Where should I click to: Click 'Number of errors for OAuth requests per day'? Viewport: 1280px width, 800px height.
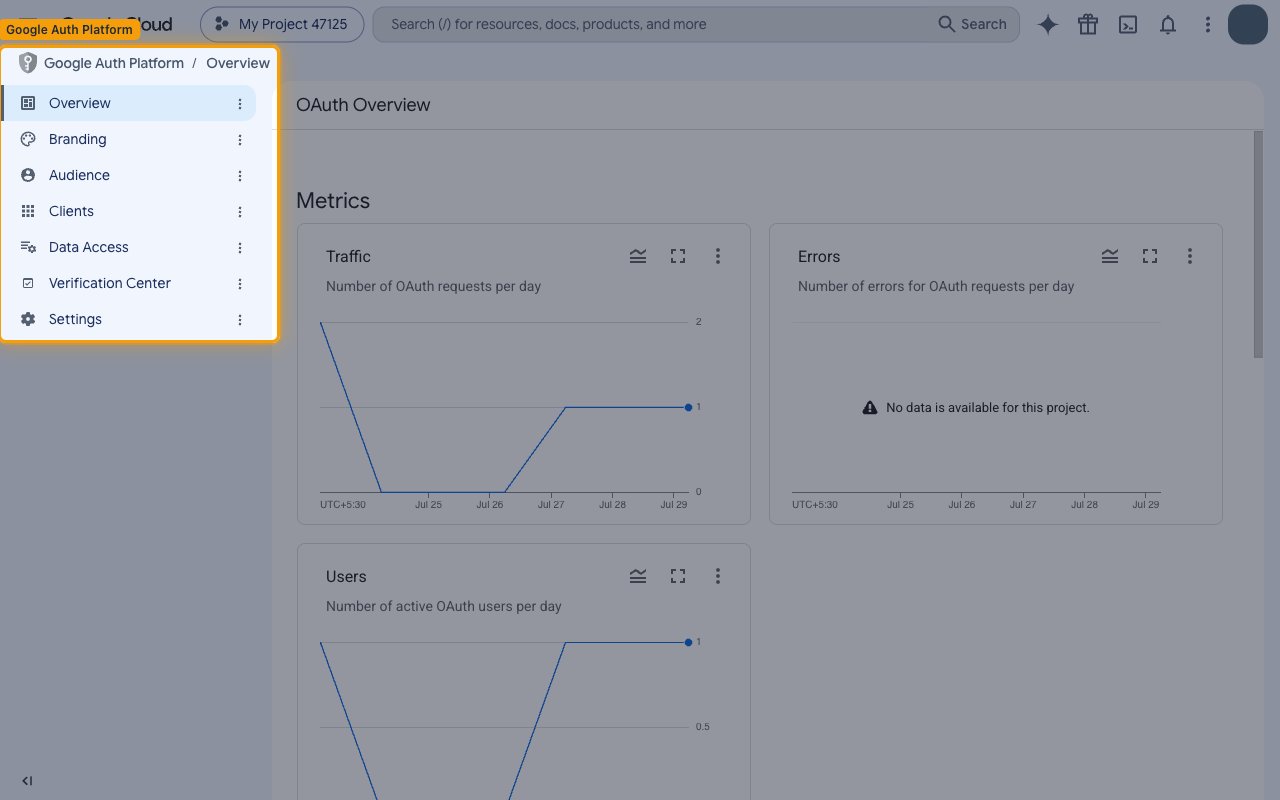(x=936, y=286)
